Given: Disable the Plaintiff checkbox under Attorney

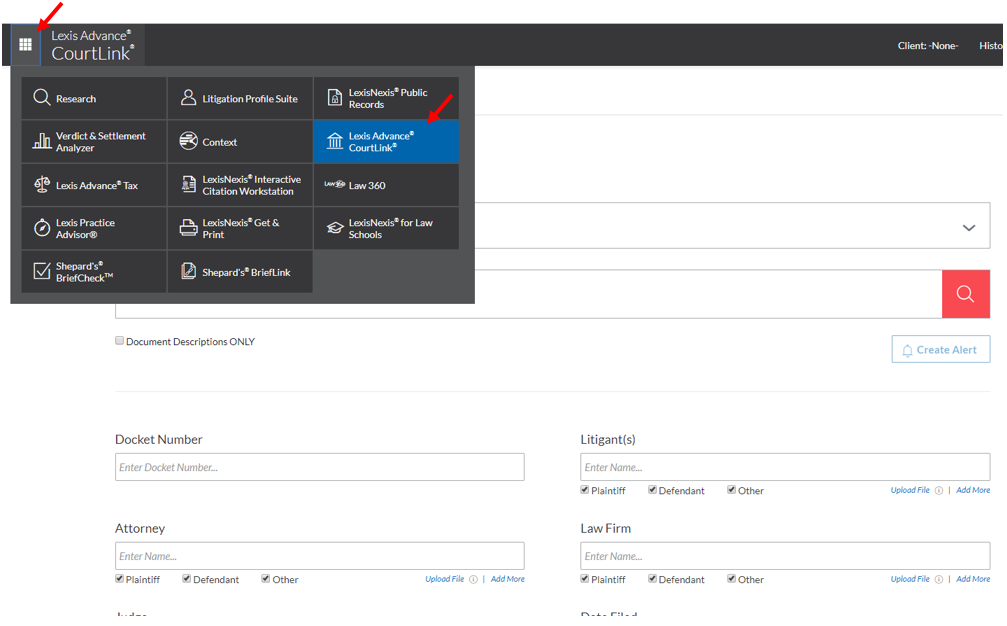Looking at the screenshot, I should tap(118, 578).
